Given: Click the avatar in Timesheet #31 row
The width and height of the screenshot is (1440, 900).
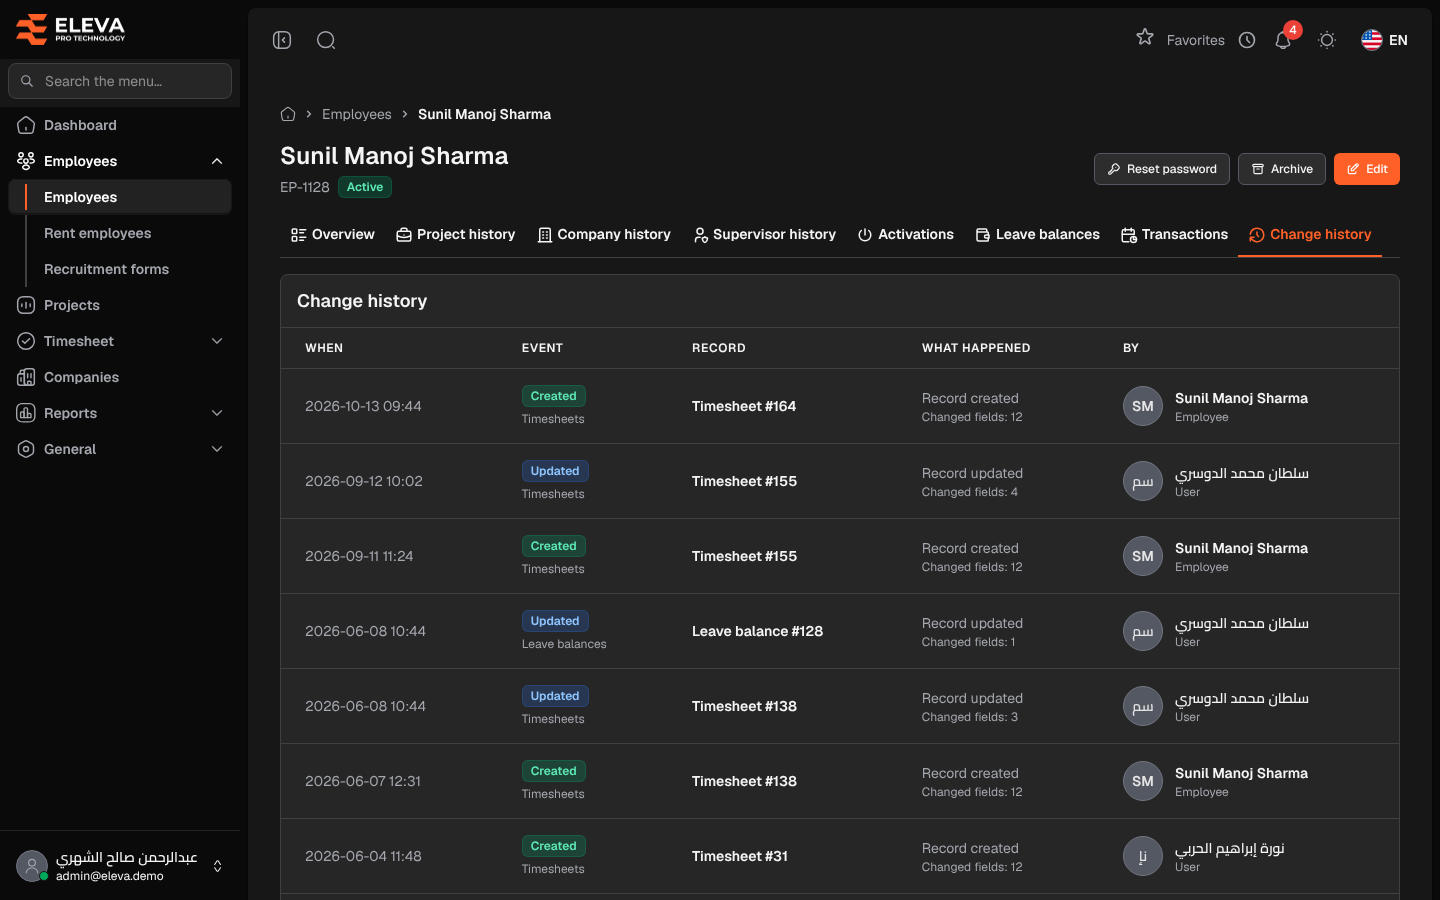Looking at the screenshot, I should (1143, 856).
